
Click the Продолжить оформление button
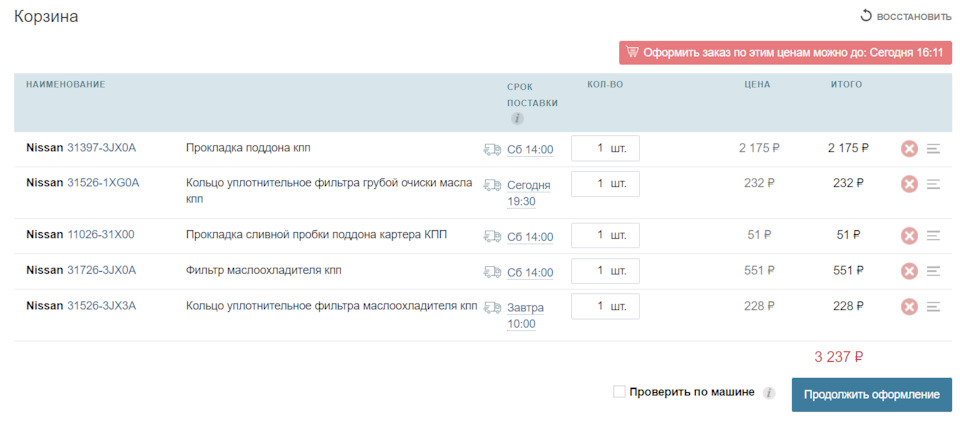(871, 394)
